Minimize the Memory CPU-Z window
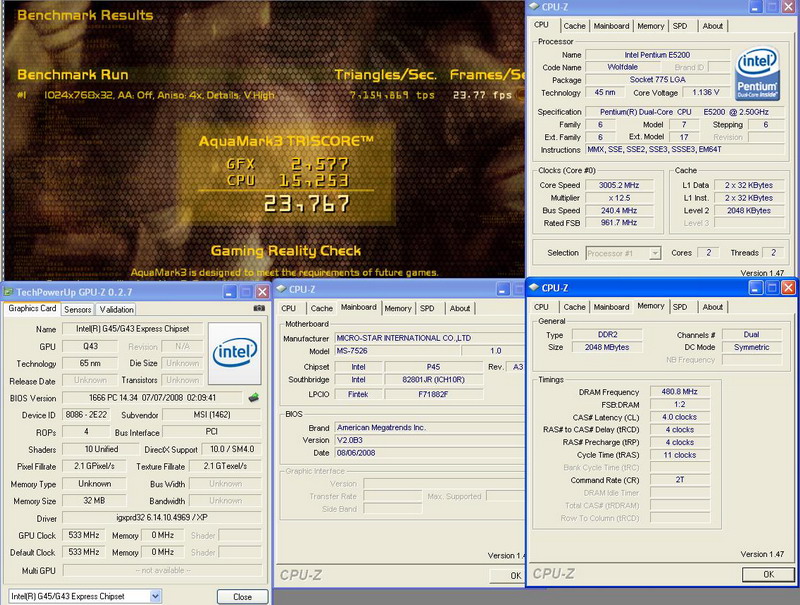 click(x=756, y=288)
